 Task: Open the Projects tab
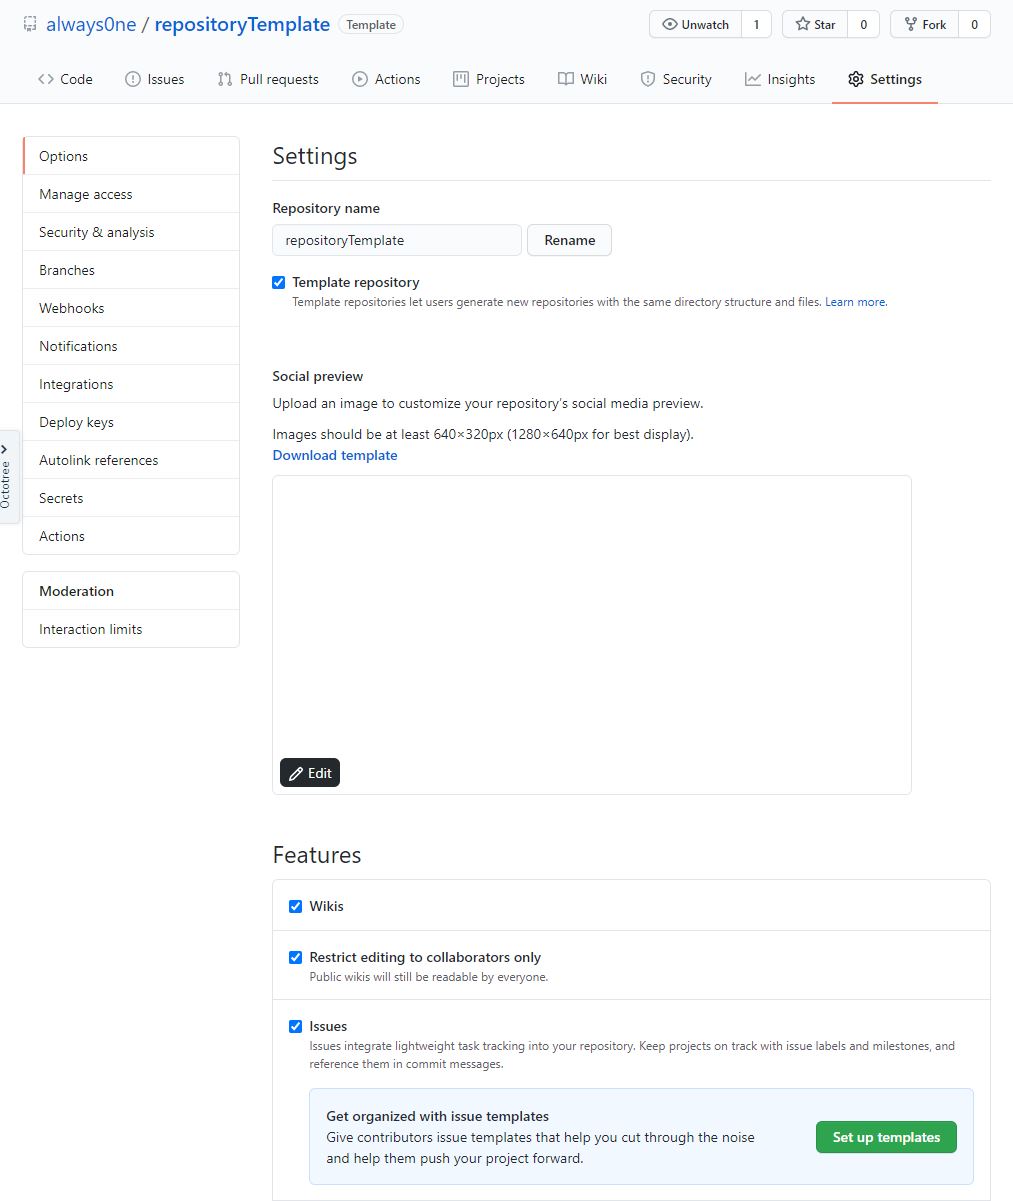[489, 79]
